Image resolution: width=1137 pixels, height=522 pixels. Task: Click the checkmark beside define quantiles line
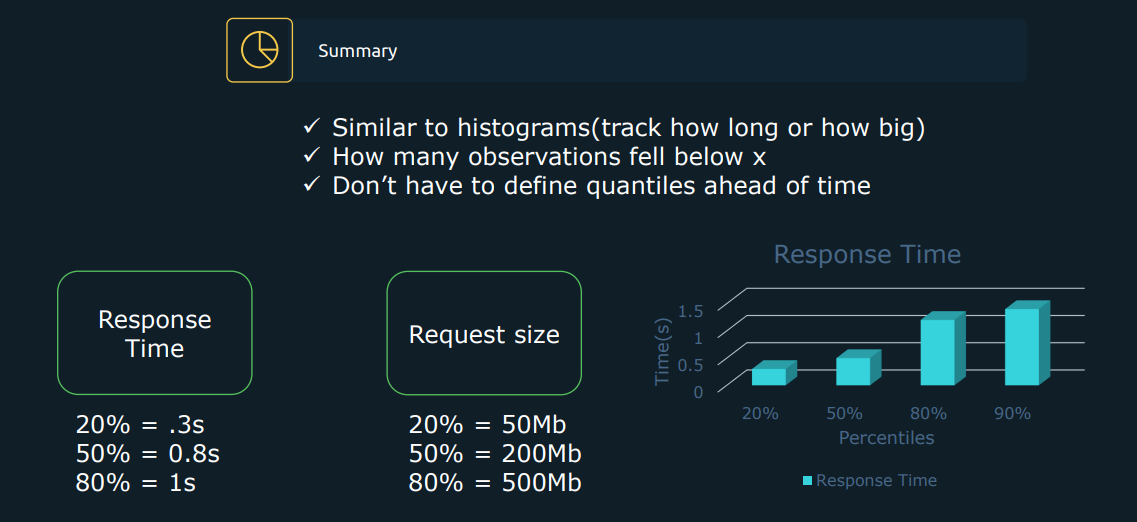tap(312, 184)
